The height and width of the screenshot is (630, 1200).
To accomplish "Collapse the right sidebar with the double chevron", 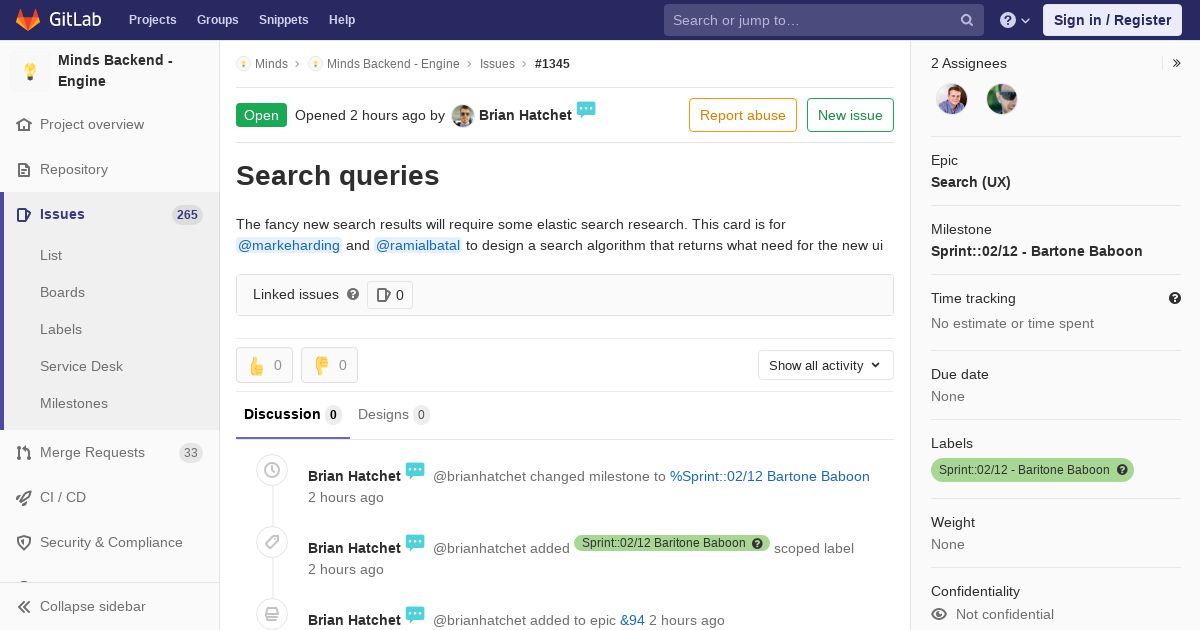I will (1177, 63).
